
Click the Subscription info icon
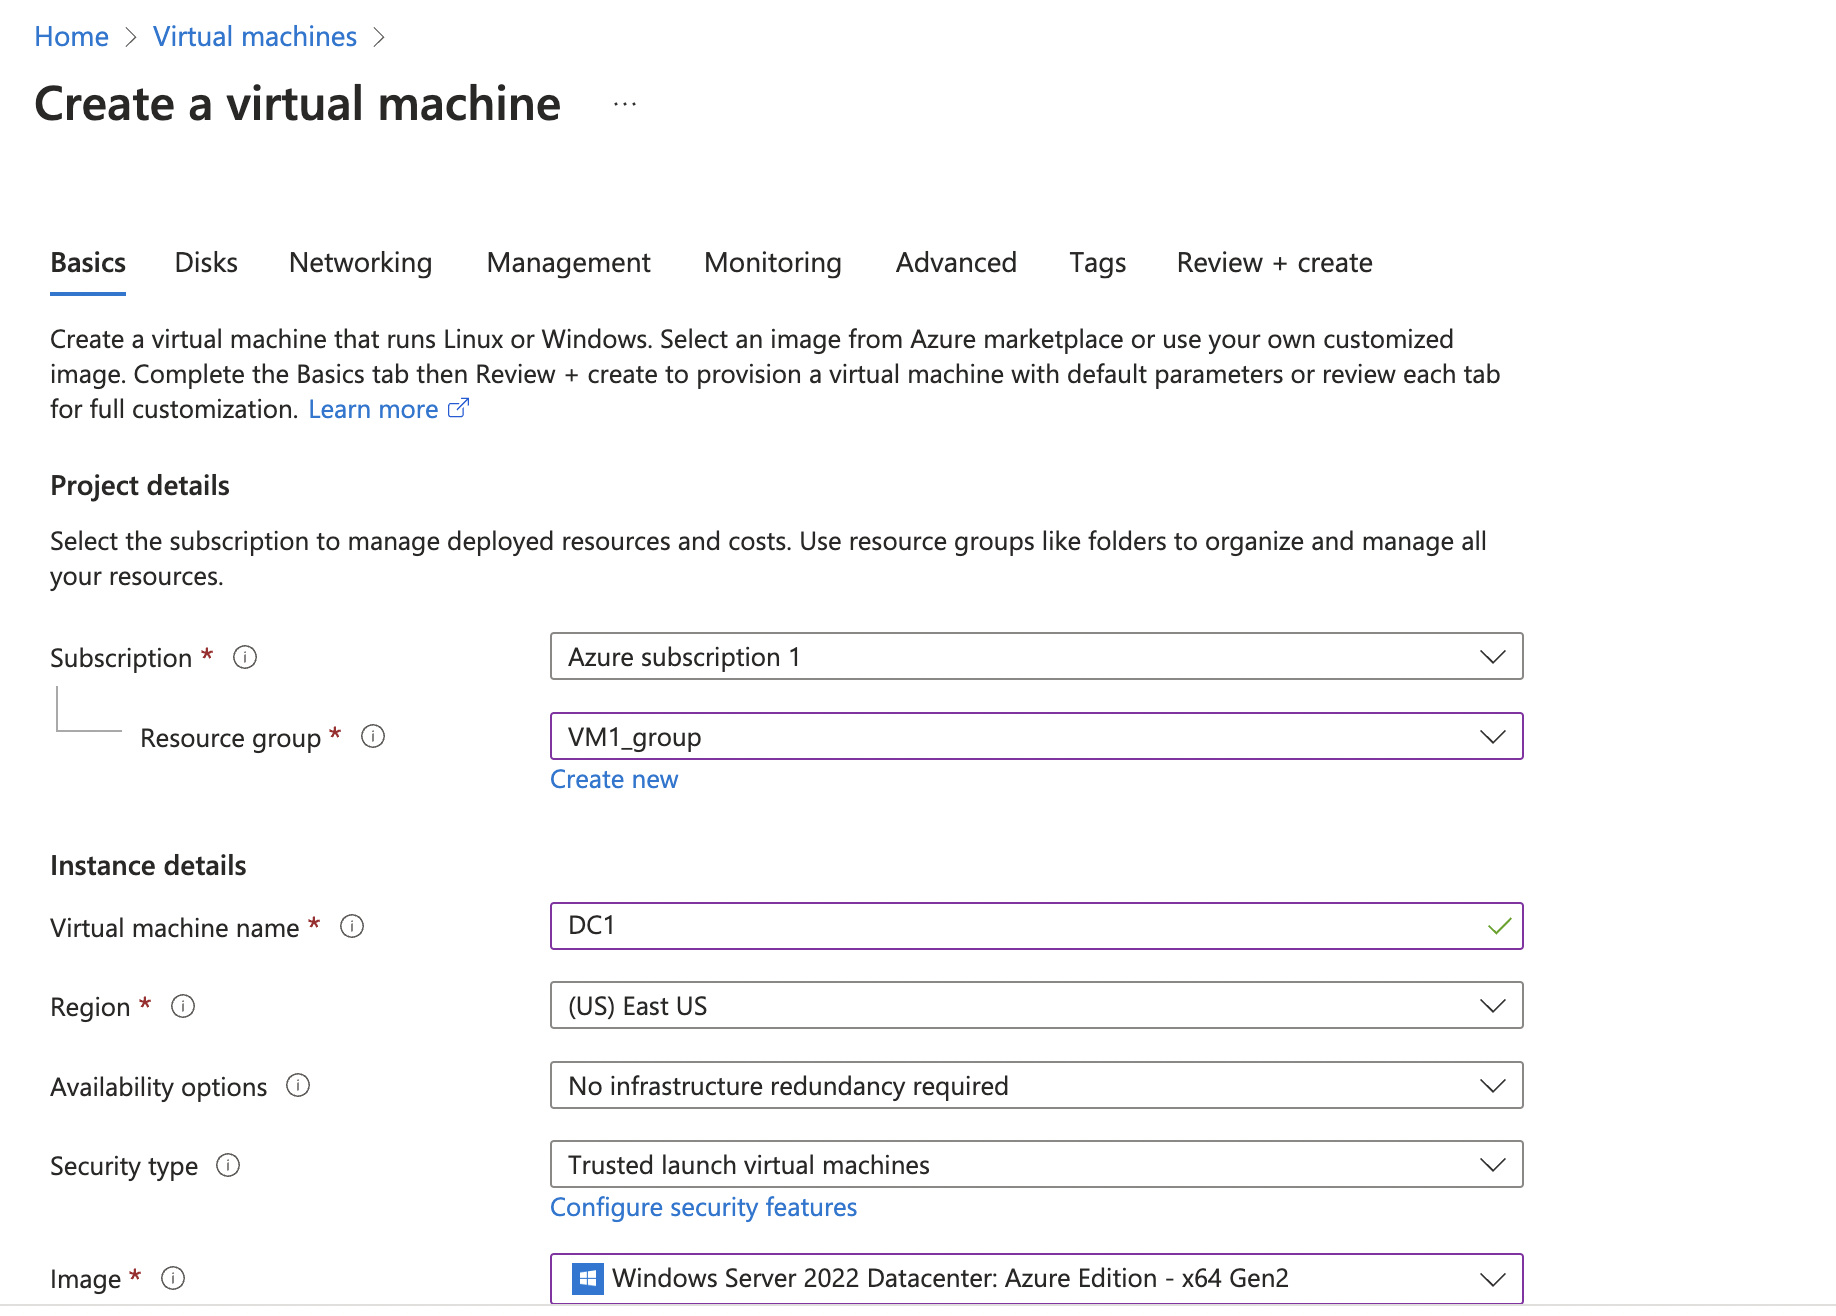tap(245, 657)
